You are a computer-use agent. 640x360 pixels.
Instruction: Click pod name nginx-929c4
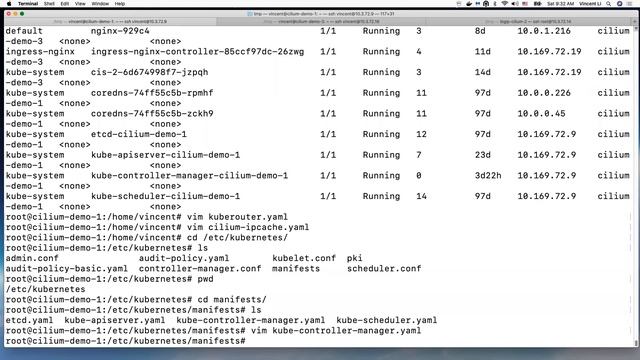pyautogui.click(x=120, y=31)
